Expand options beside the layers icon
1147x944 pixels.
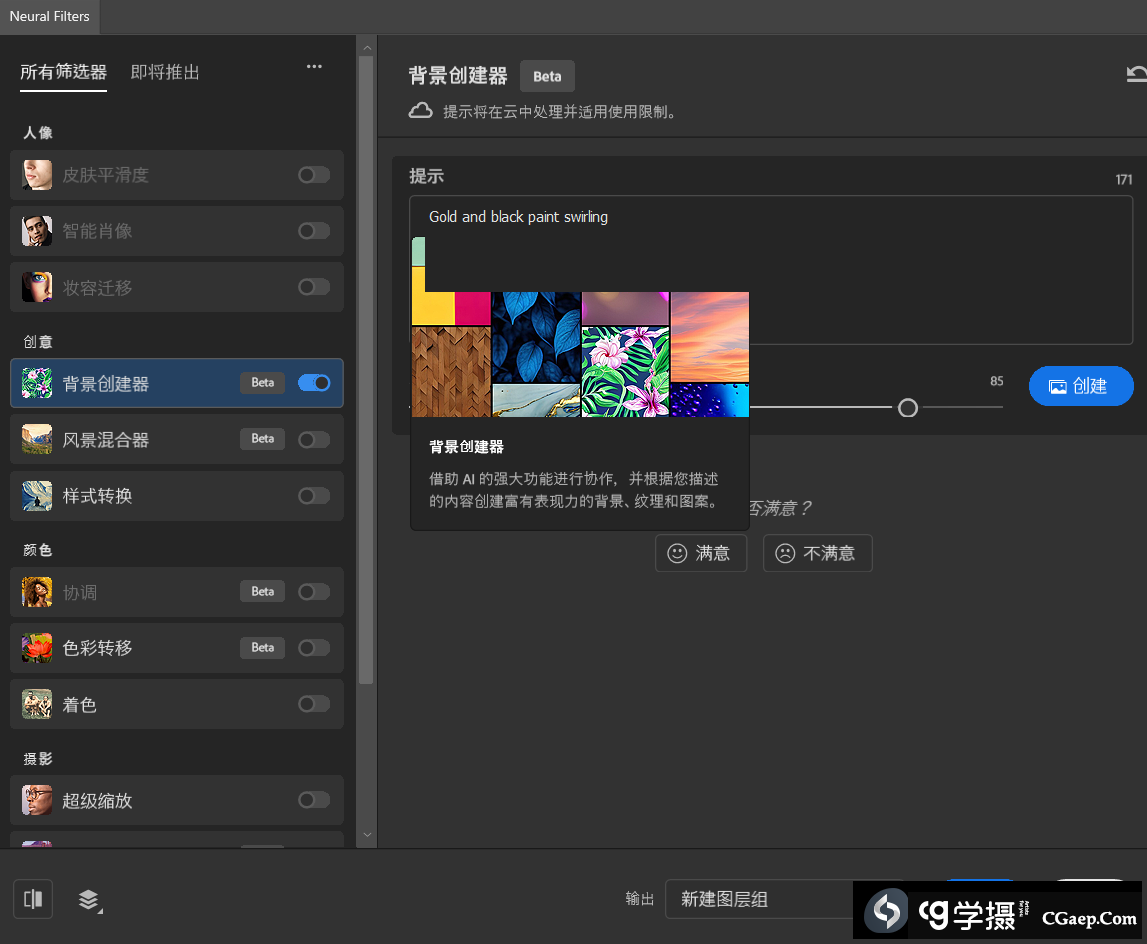(x=98, y=908)
